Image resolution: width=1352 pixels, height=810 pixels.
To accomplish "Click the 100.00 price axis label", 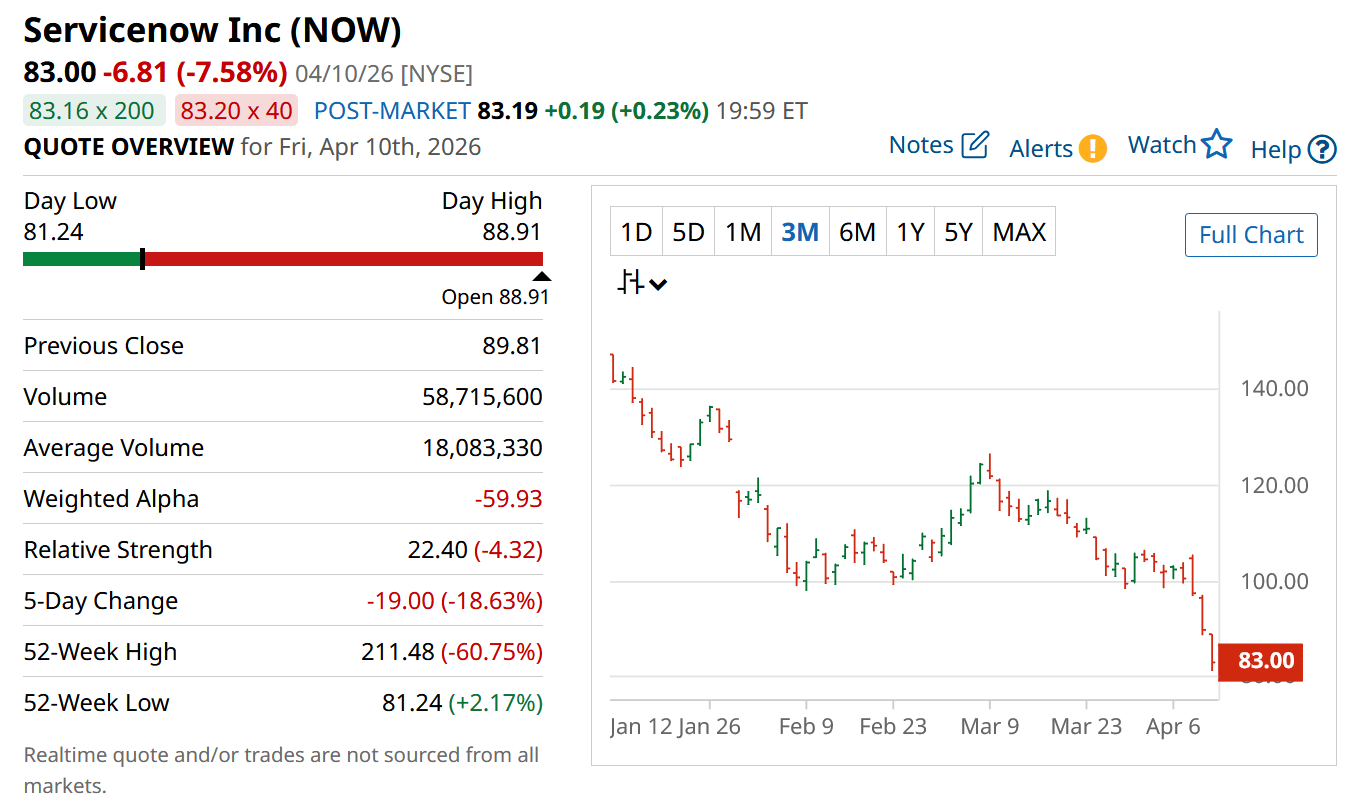I will click(x=1273, y=581).
